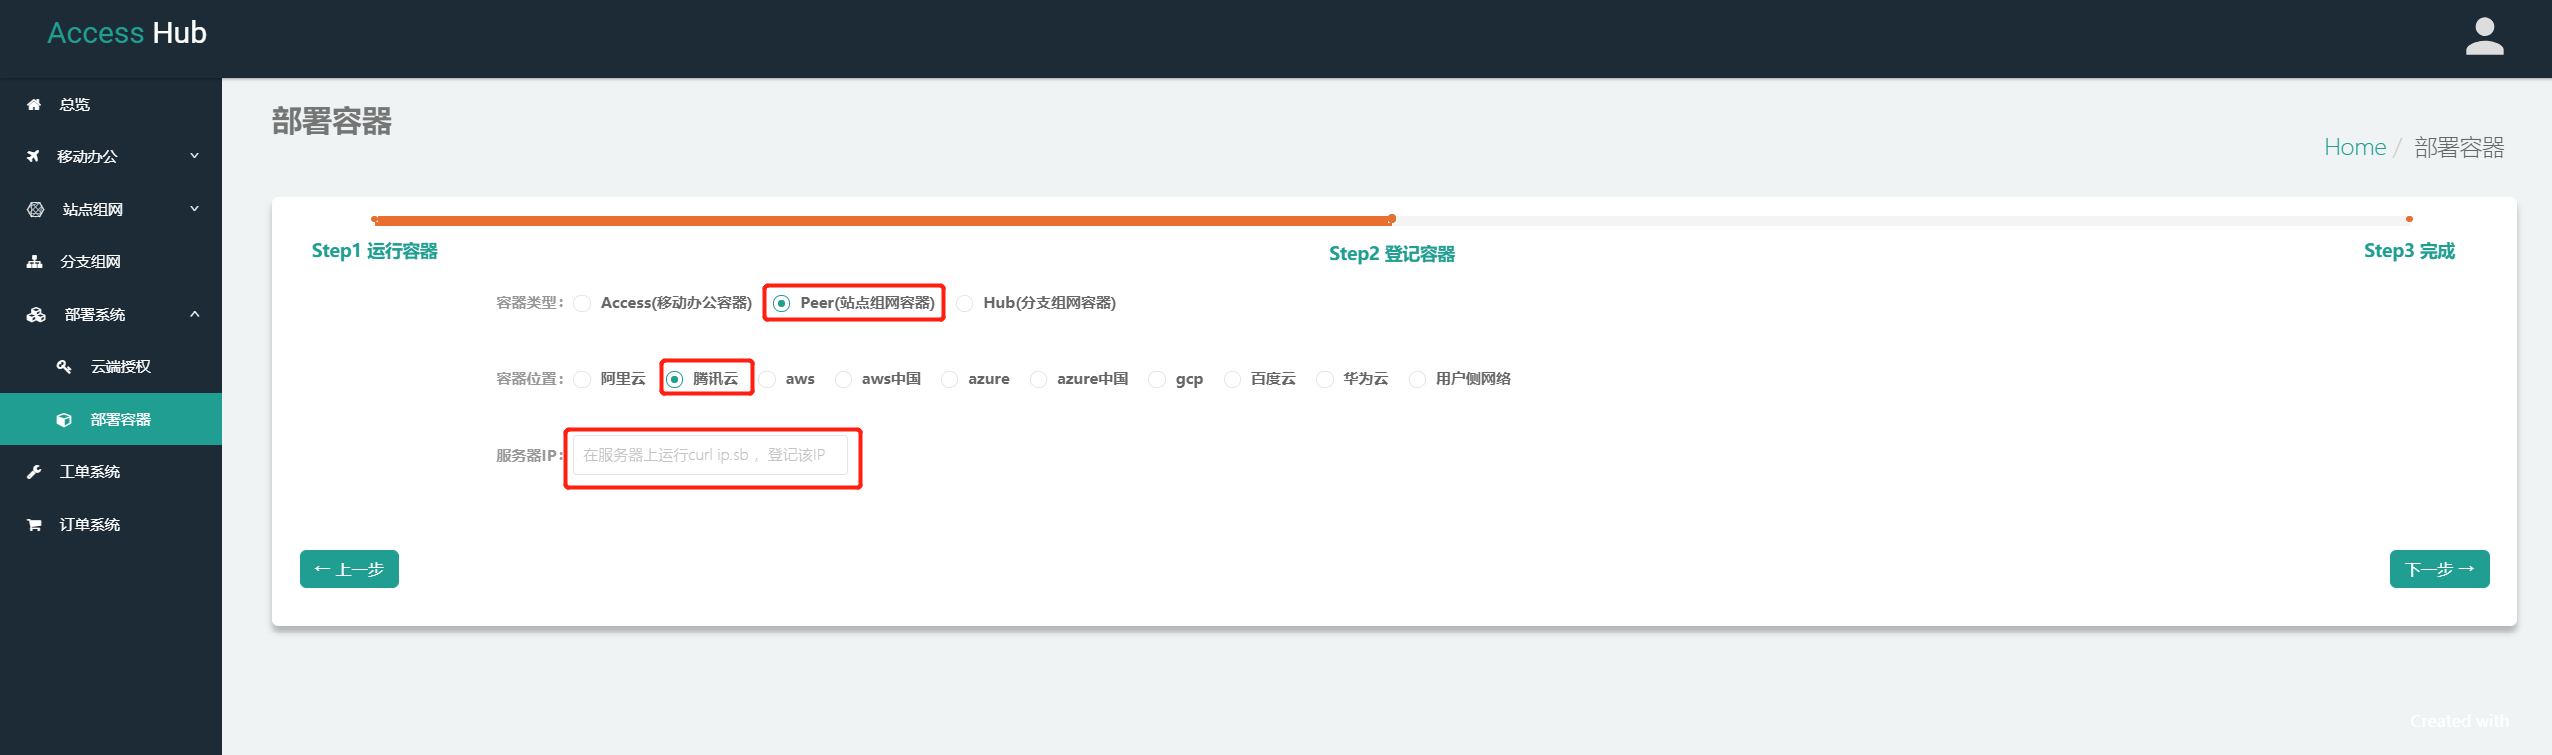
Task: Collapse the 部署系统 menu chevron
Action: 195,314
